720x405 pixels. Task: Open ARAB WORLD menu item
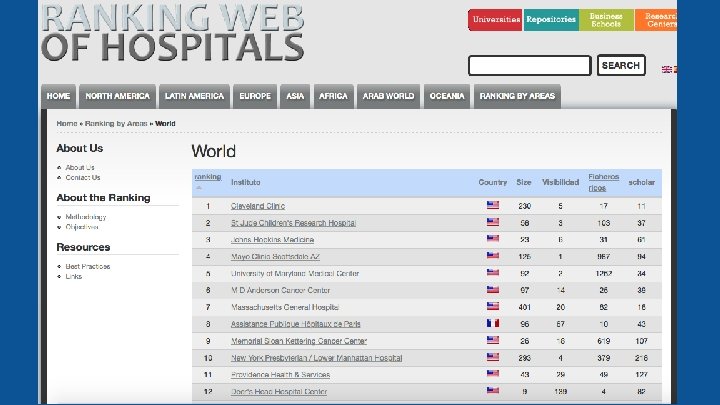[388, 96]
